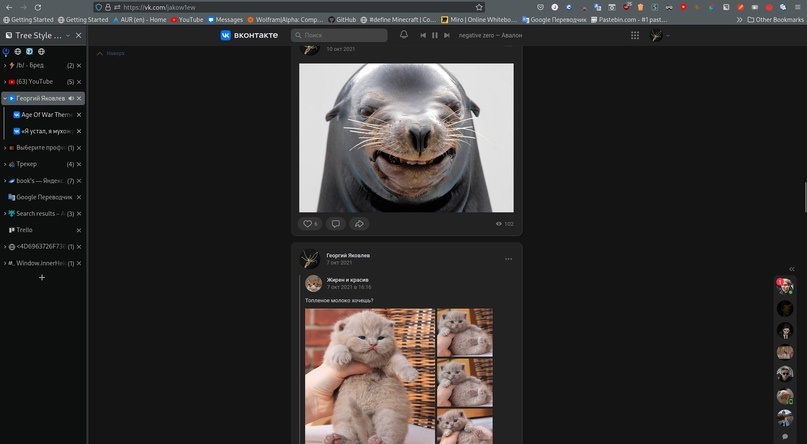Open the seal photo in viewer
807x444 pixels.
[x=406, y=137]
